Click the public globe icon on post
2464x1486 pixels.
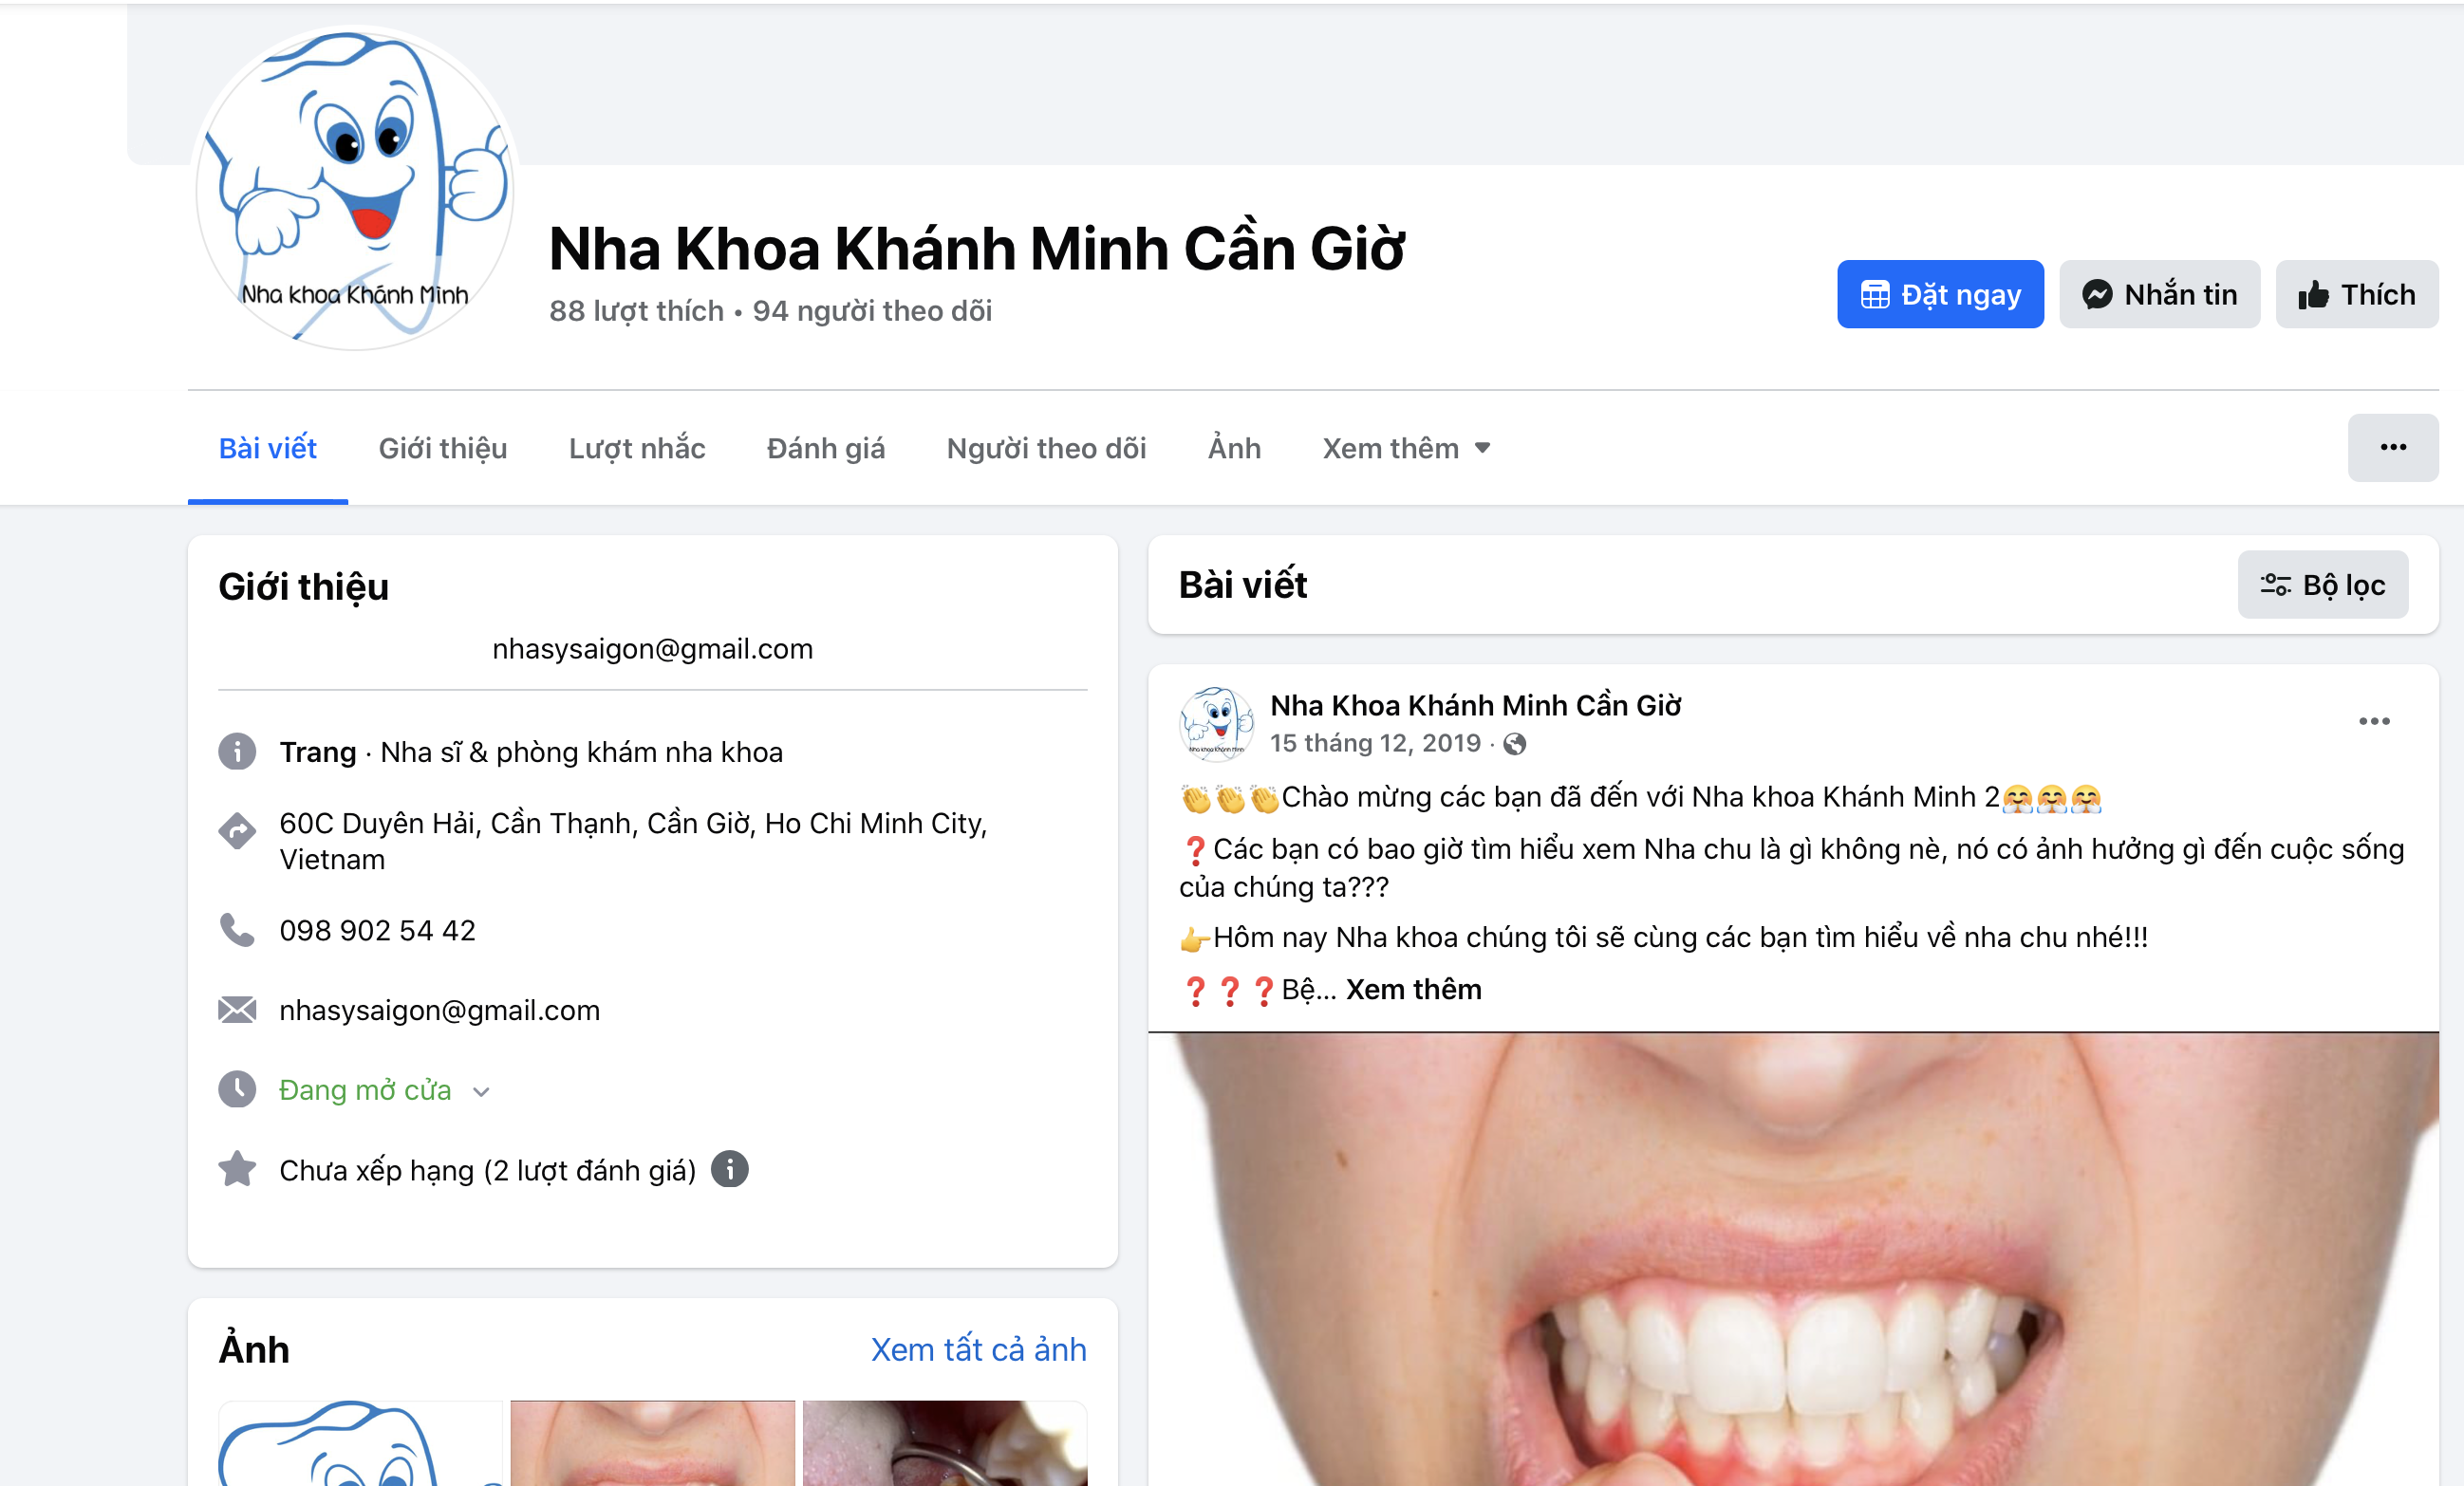1515,744
